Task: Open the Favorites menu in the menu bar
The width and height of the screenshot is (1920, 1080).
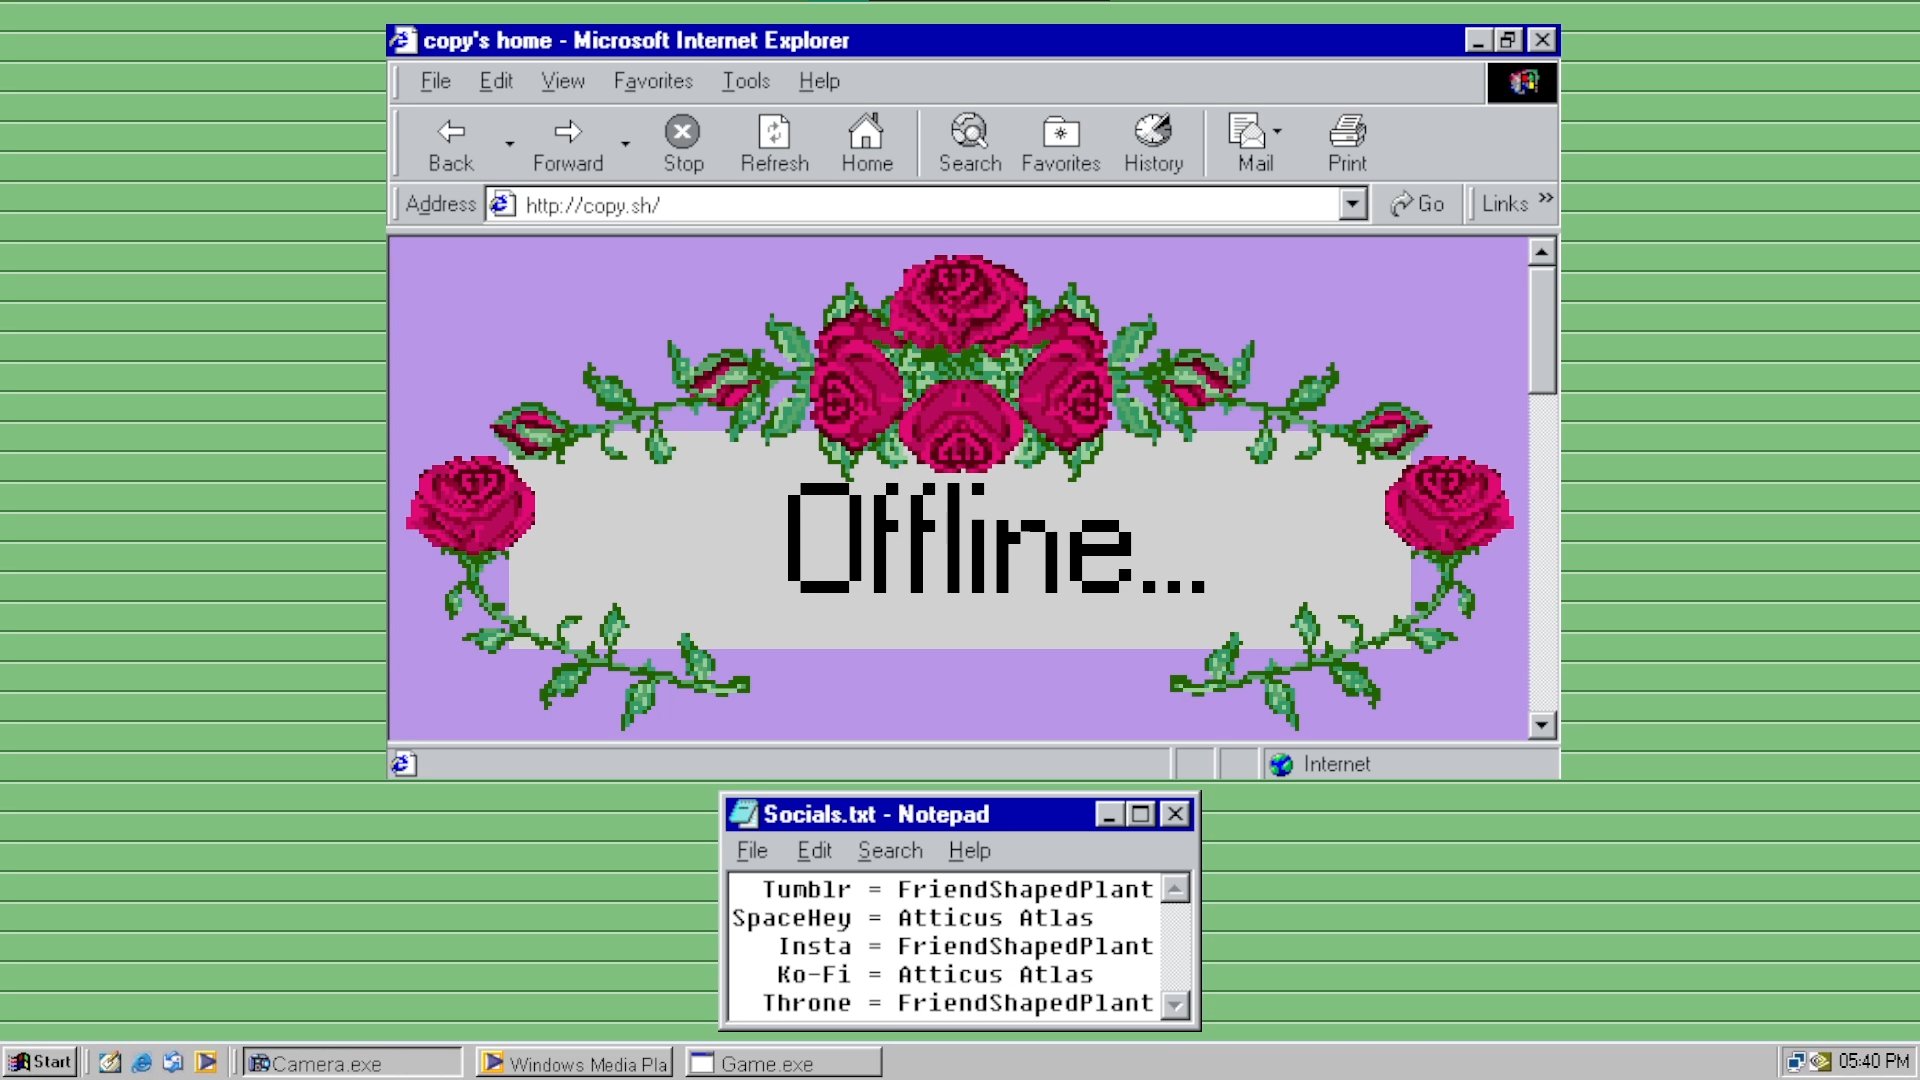Action: pos(653,81)
